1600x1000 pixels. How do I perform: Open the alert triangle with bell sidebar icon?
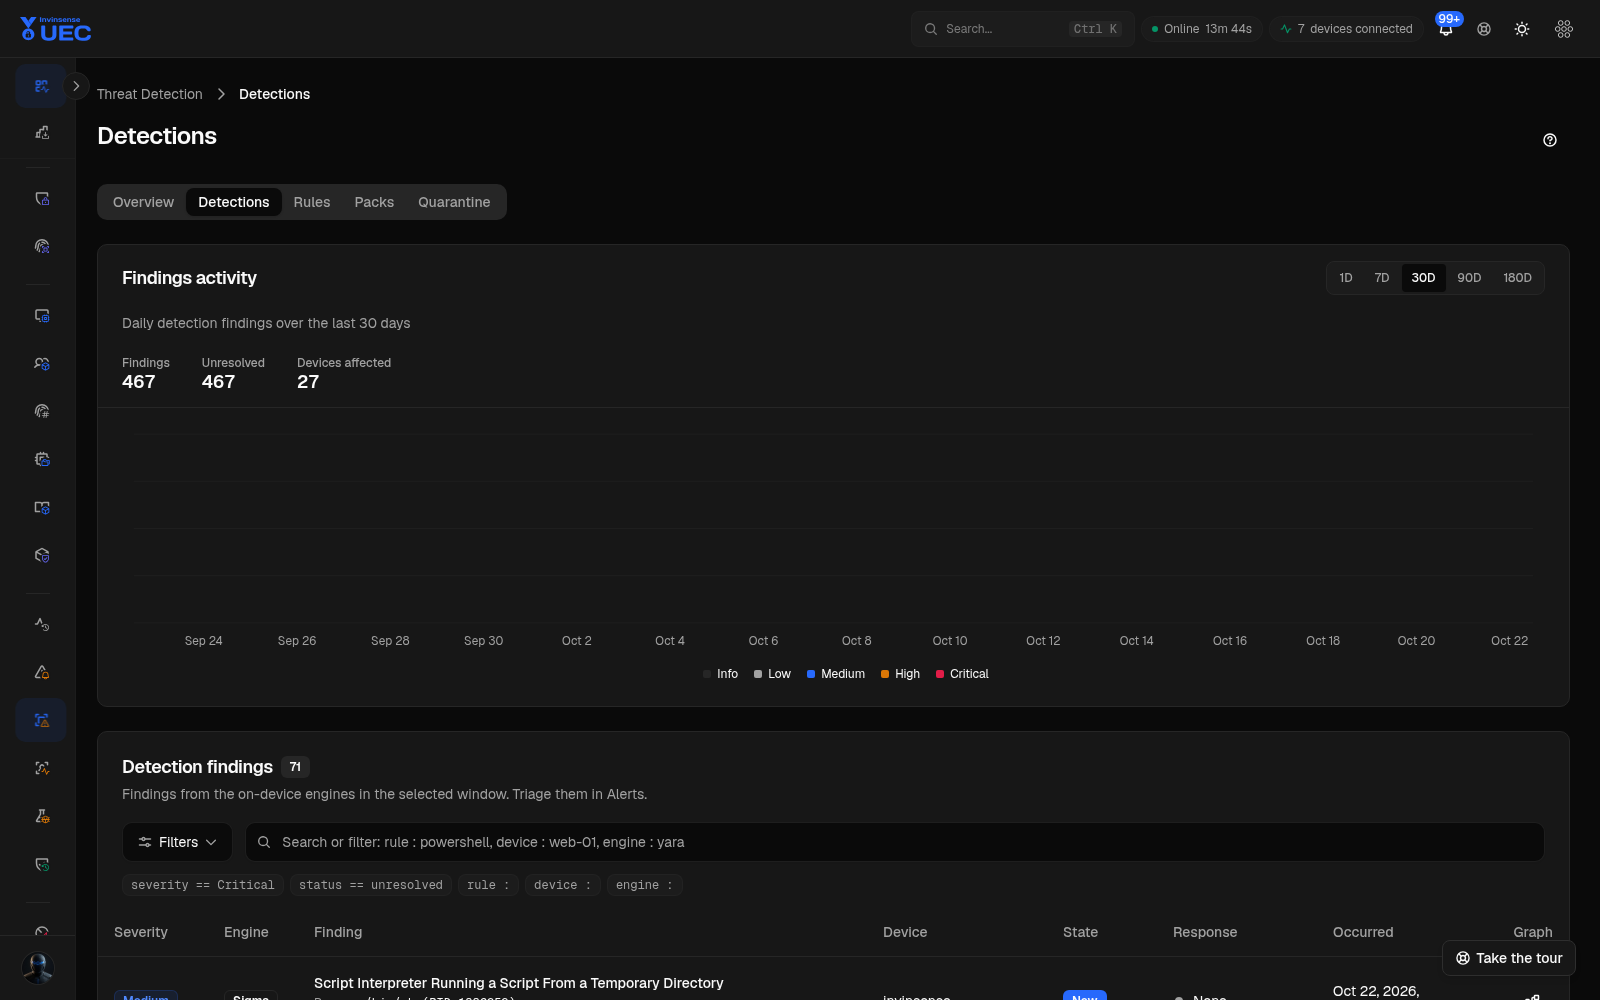click(x=41, y=672)
